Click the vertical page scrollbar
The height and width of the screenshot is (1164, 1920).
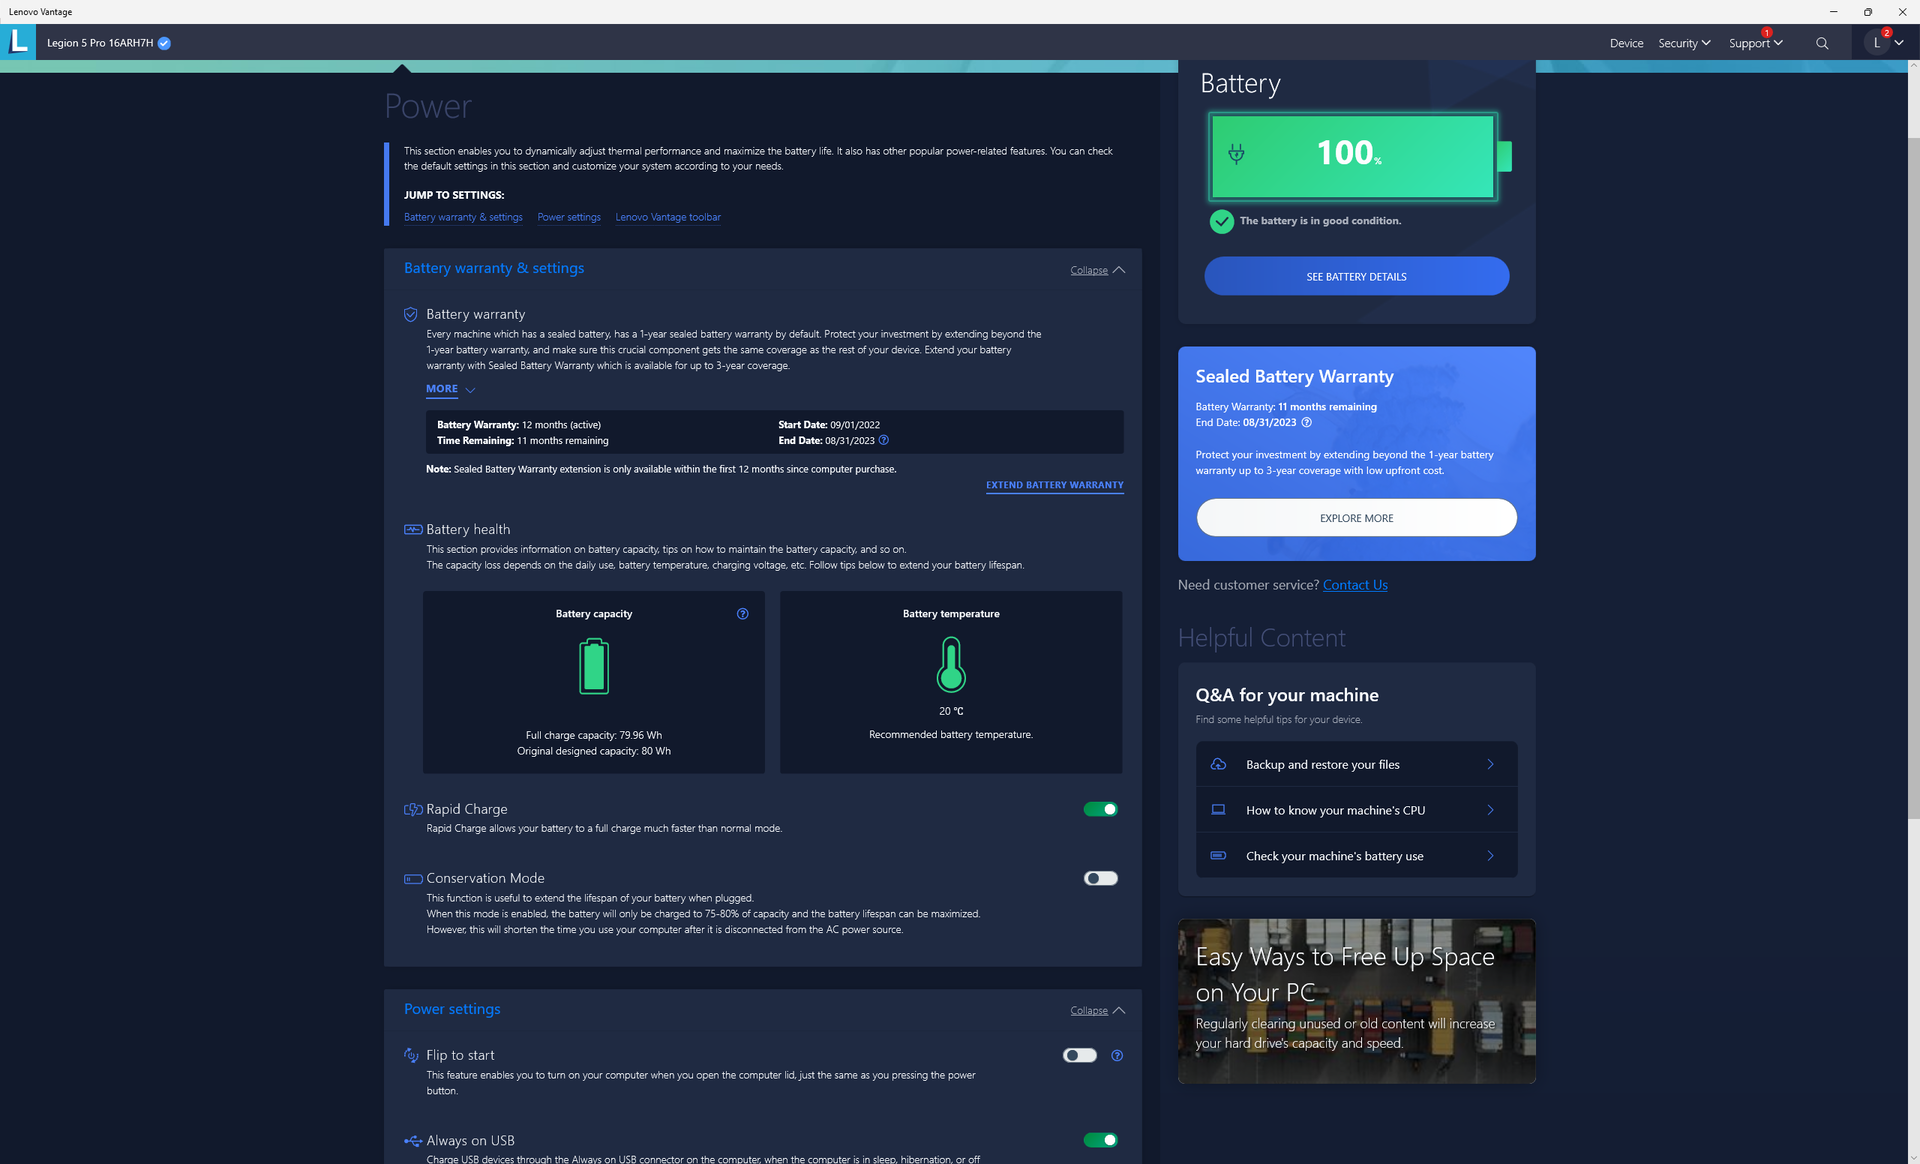click(x=1913, y=480)
